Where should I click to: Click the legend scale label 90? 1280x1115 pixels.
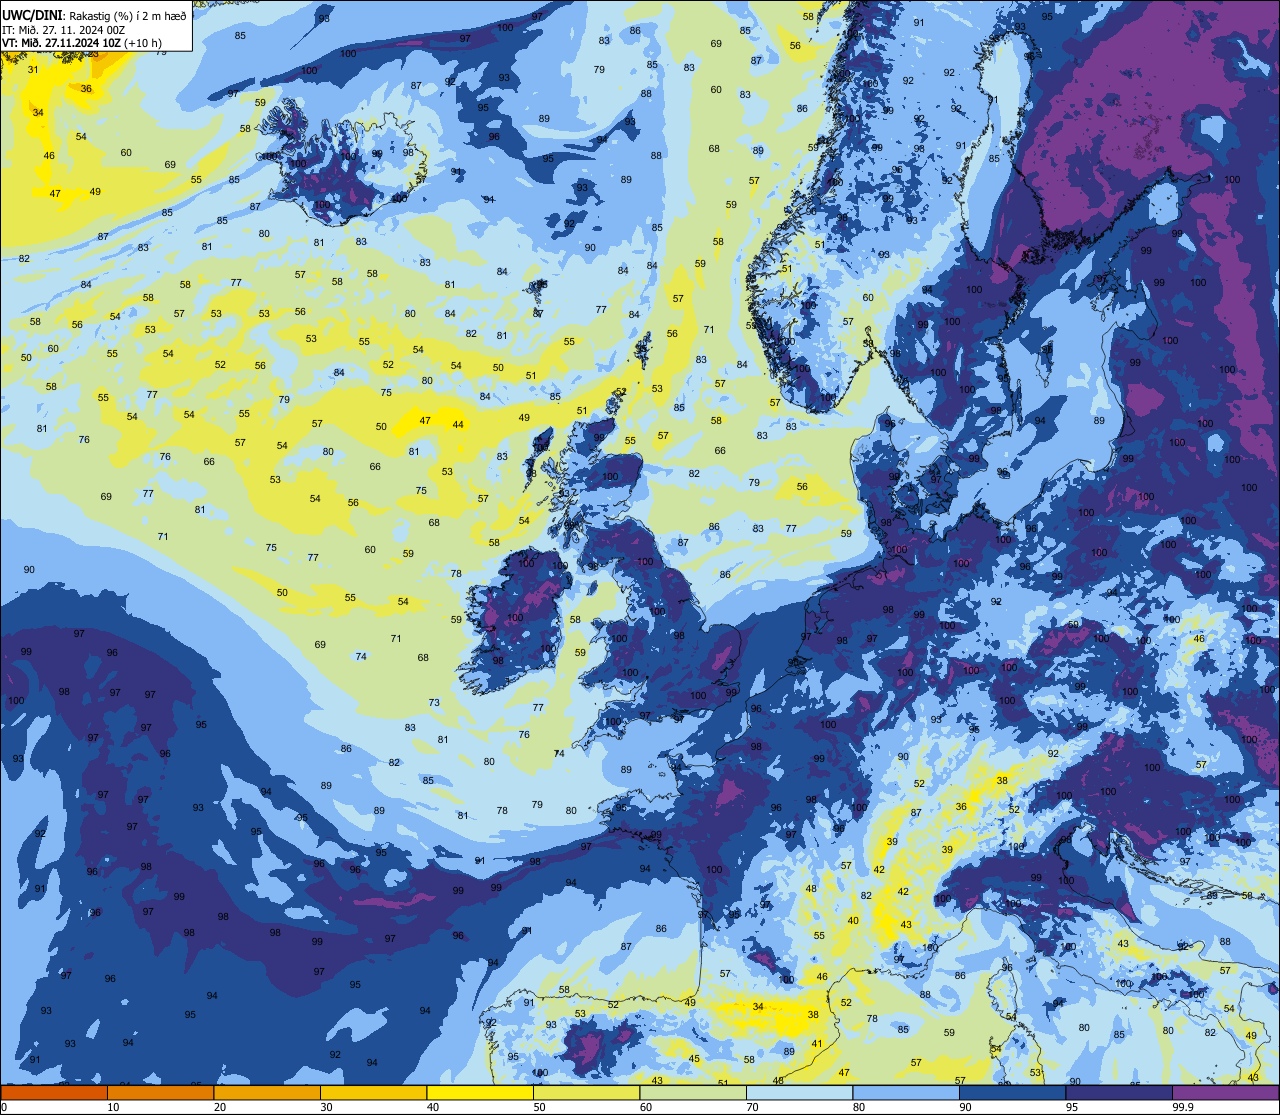965,1107
